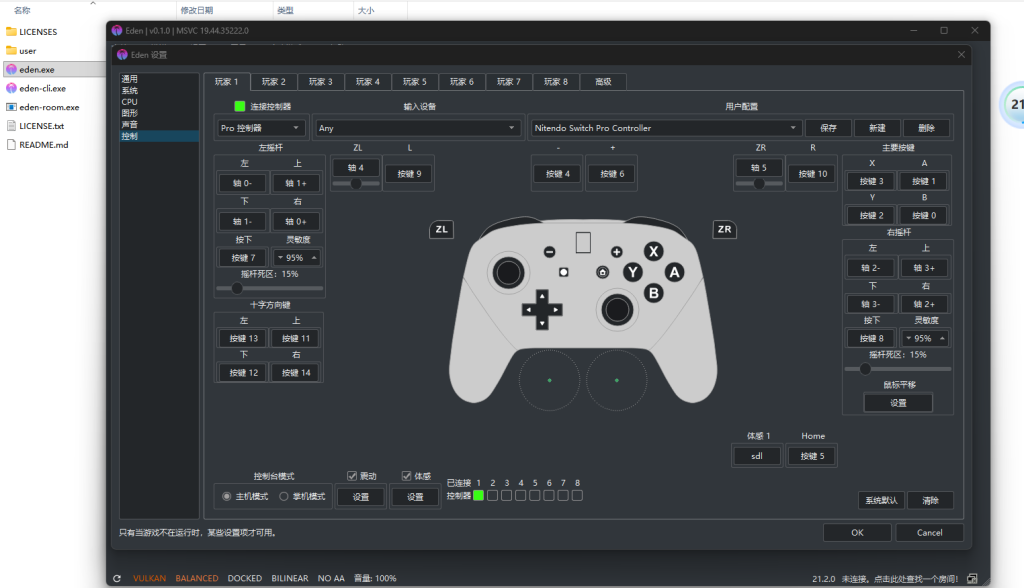Select the 掌机模式 radio button
The width and height of the screenshot is (1024, 588).
[x=283, y=496]
